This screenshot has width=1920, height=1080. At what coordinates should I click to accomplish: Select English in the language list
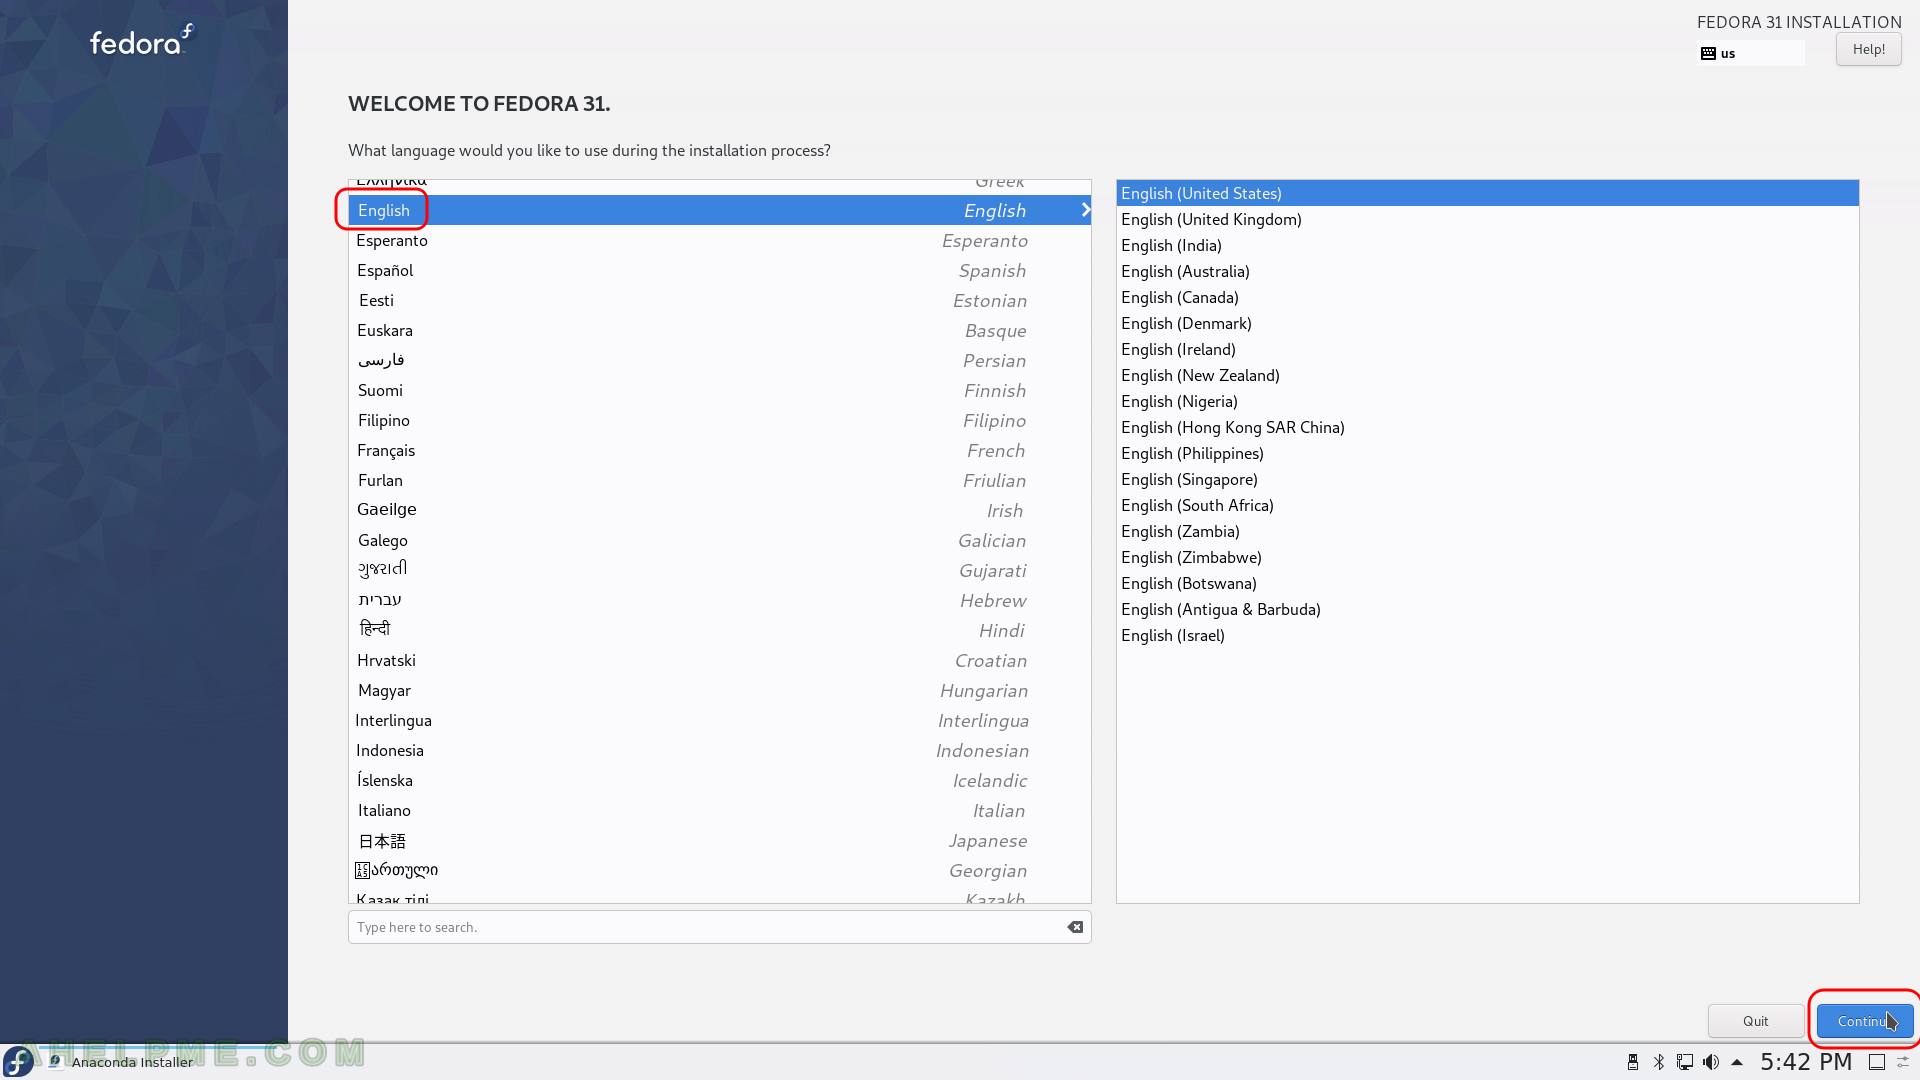(x=719, y=210)
